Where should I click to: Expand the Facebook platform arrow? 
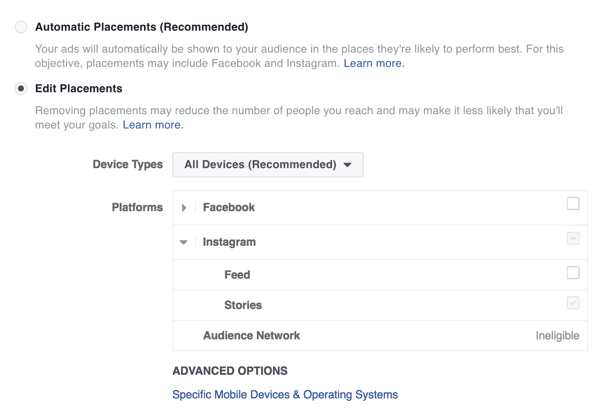coord(184,208)
